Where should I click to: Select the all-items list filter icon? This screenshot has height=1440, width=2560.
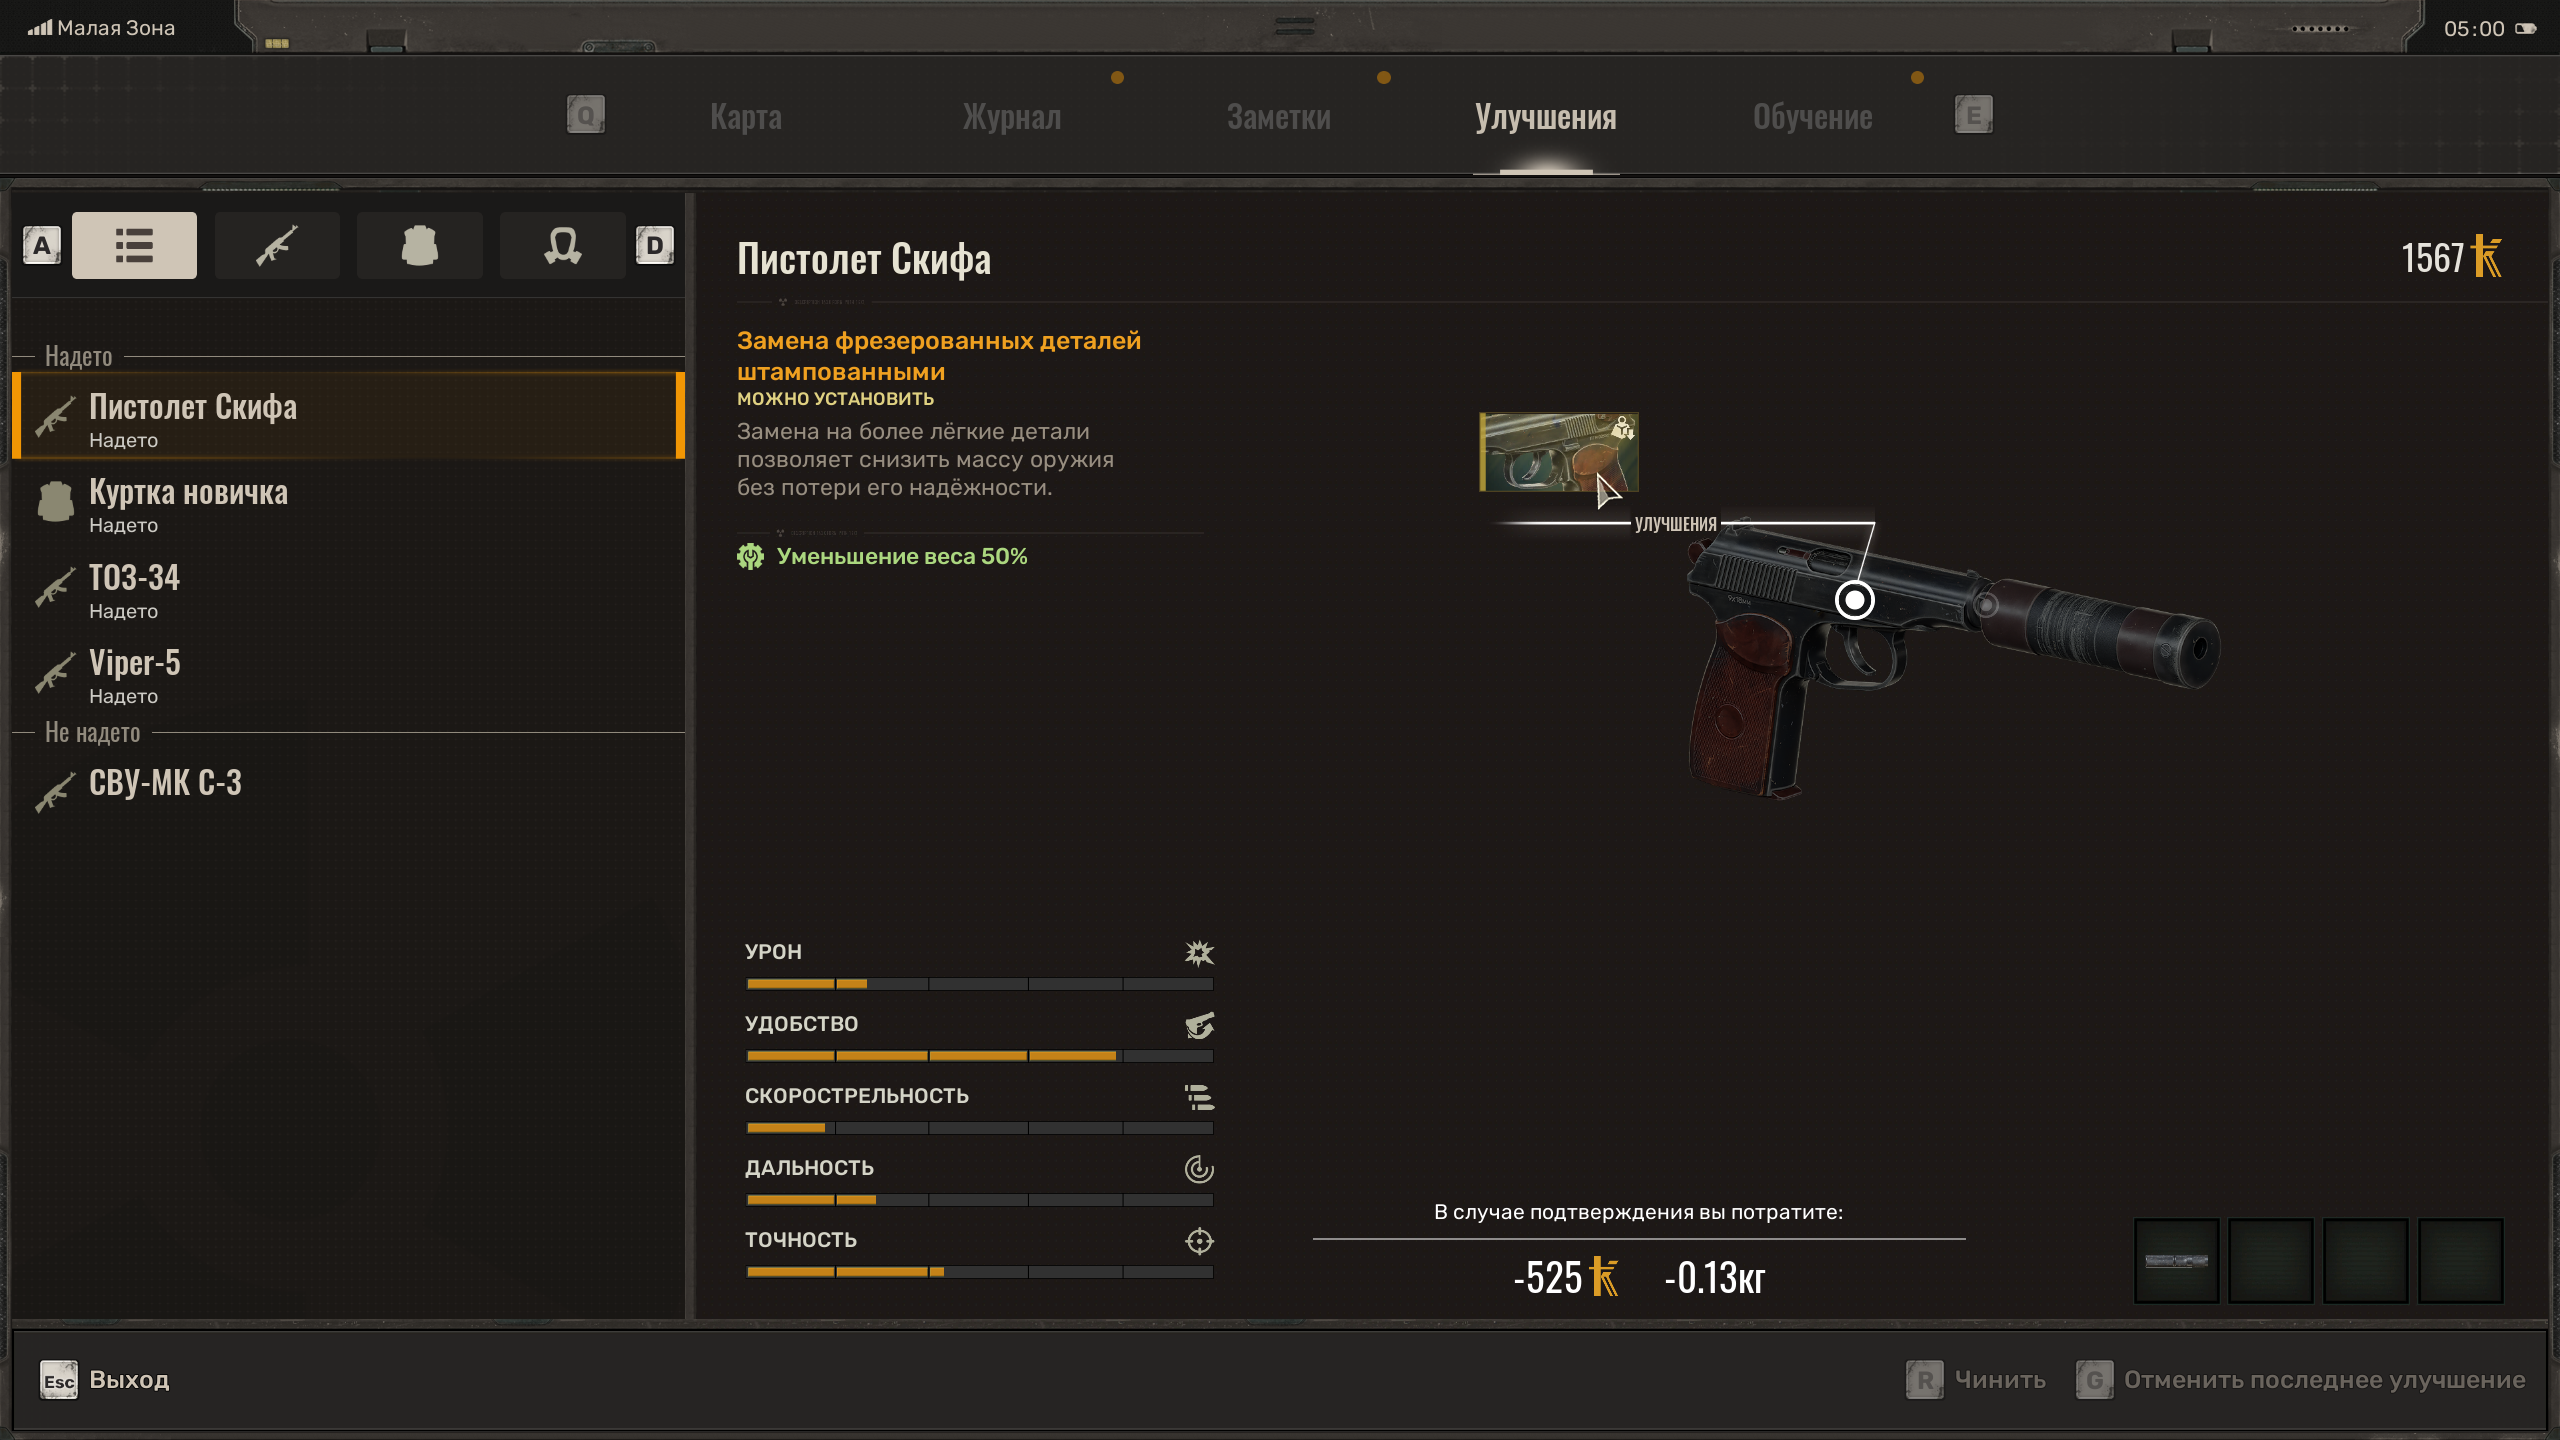(x=134, y=245)
